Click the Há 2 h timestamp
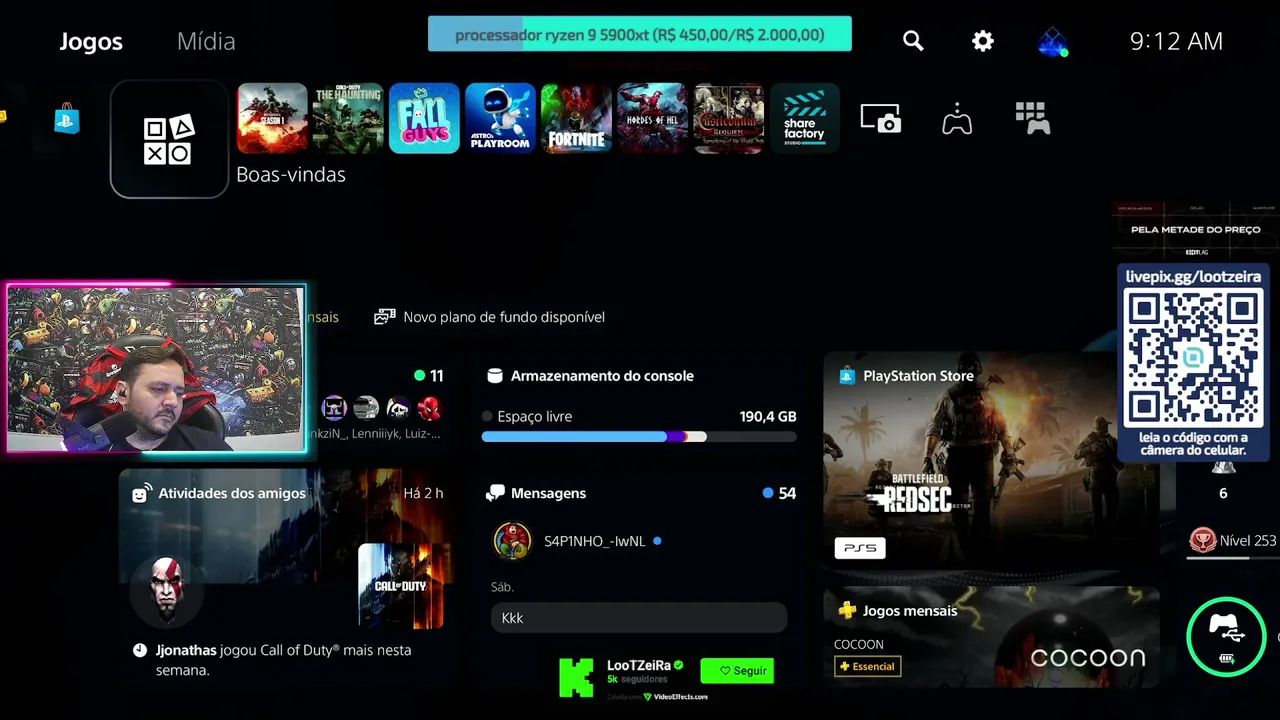Image resolution: width=1280 pixels, height=720 pixels. point(423,493)
